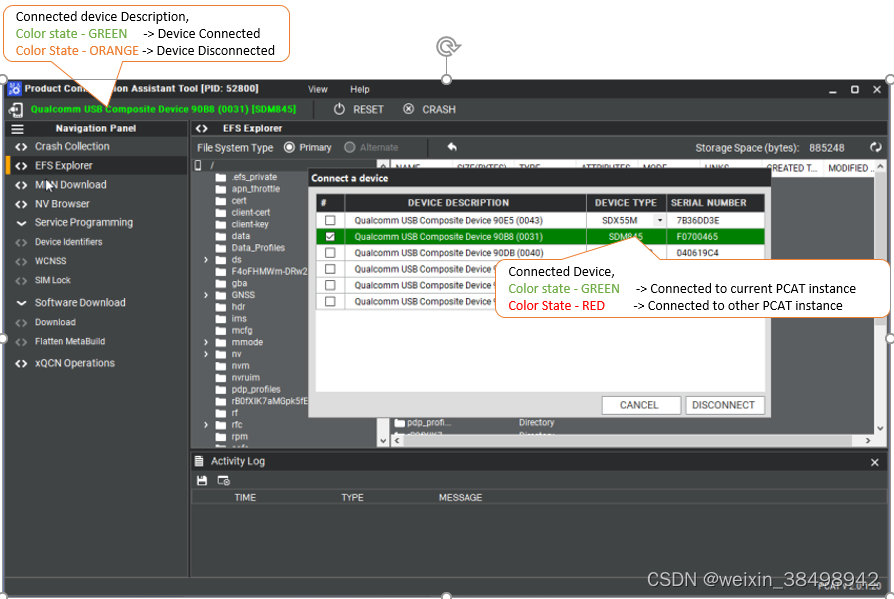Screen dimensions: 894x599
Task: Close the Activity Log panel
Action: (875, 462)
